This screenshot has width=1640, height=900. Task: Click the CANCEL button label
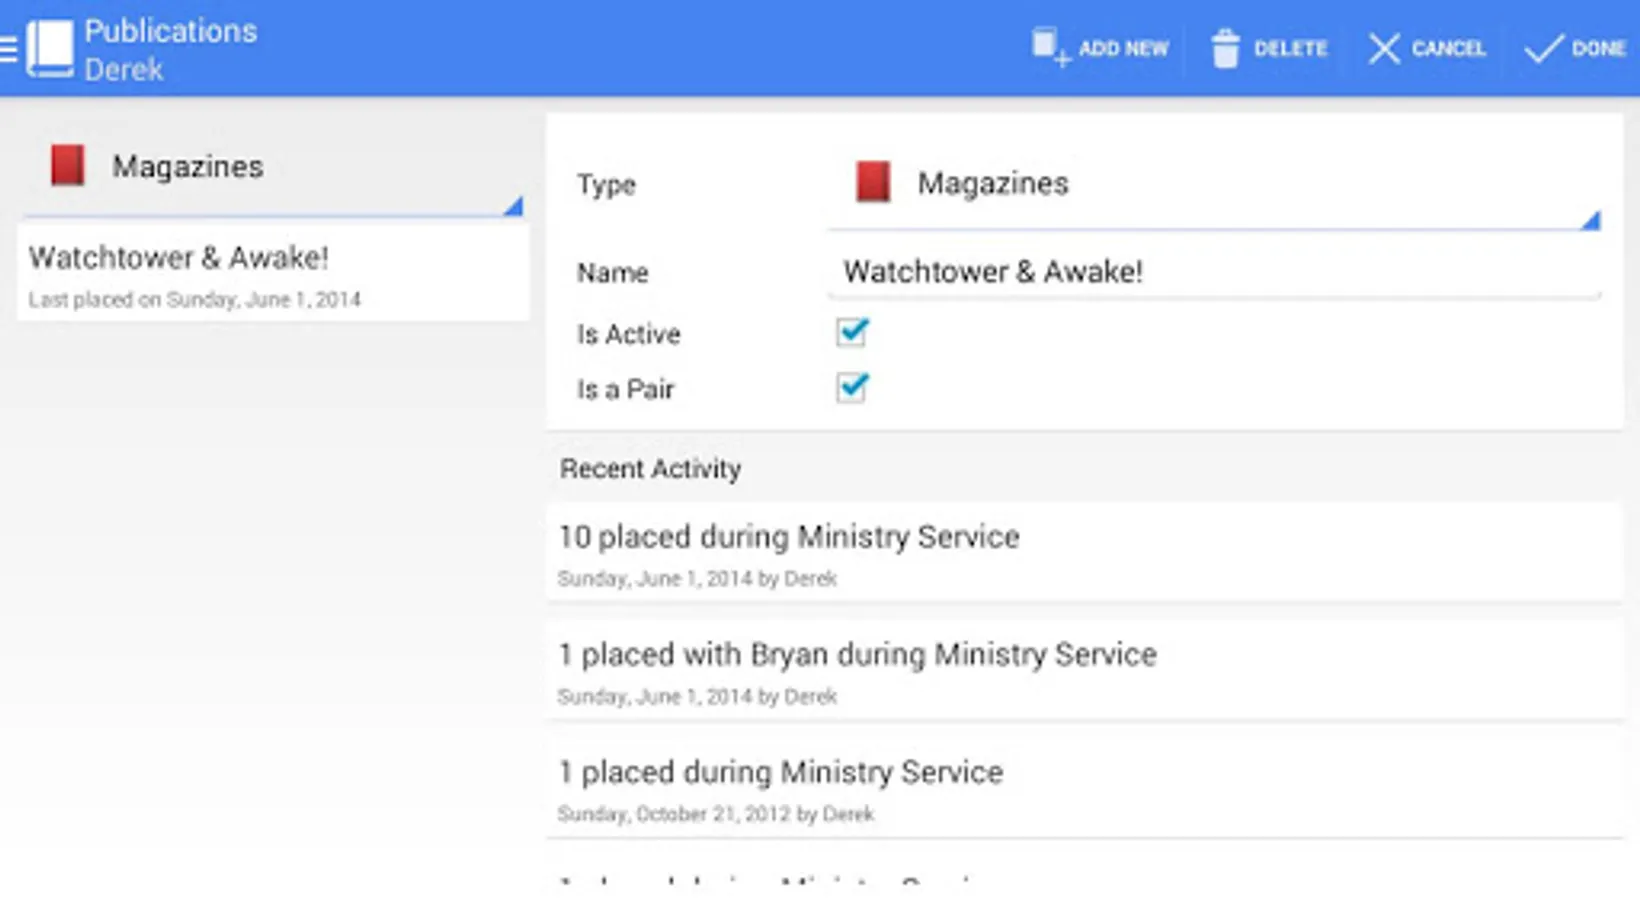tap(1448, 49)
